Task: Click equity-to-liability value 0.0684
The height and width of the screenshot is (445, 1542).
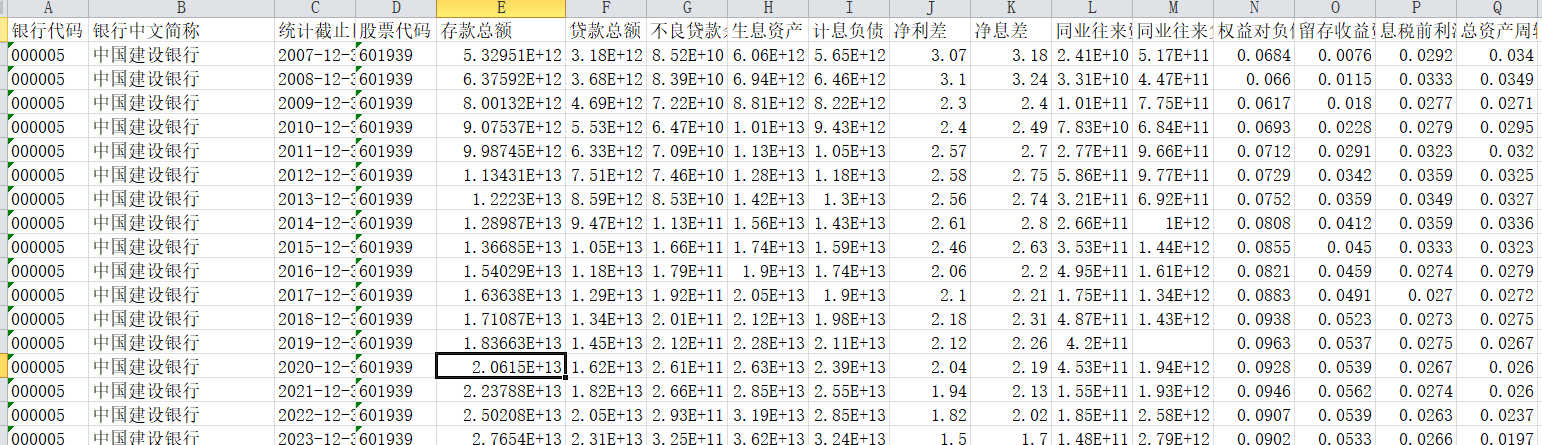Action: tap(1254, 54)
